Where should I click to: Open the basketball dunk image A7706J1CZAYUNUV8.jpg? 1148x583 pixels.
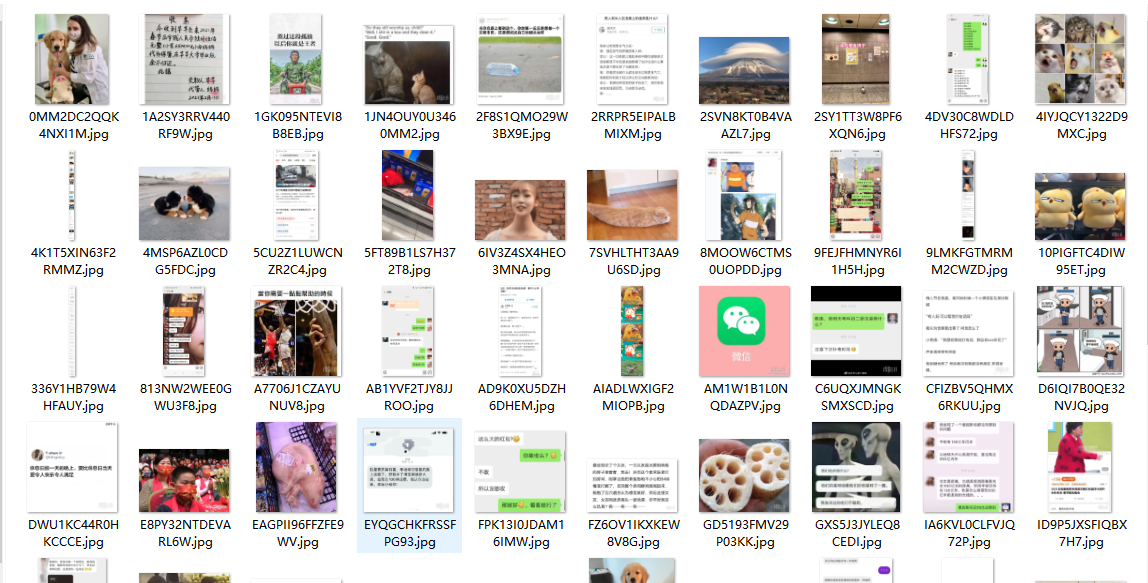coord(297,331)
